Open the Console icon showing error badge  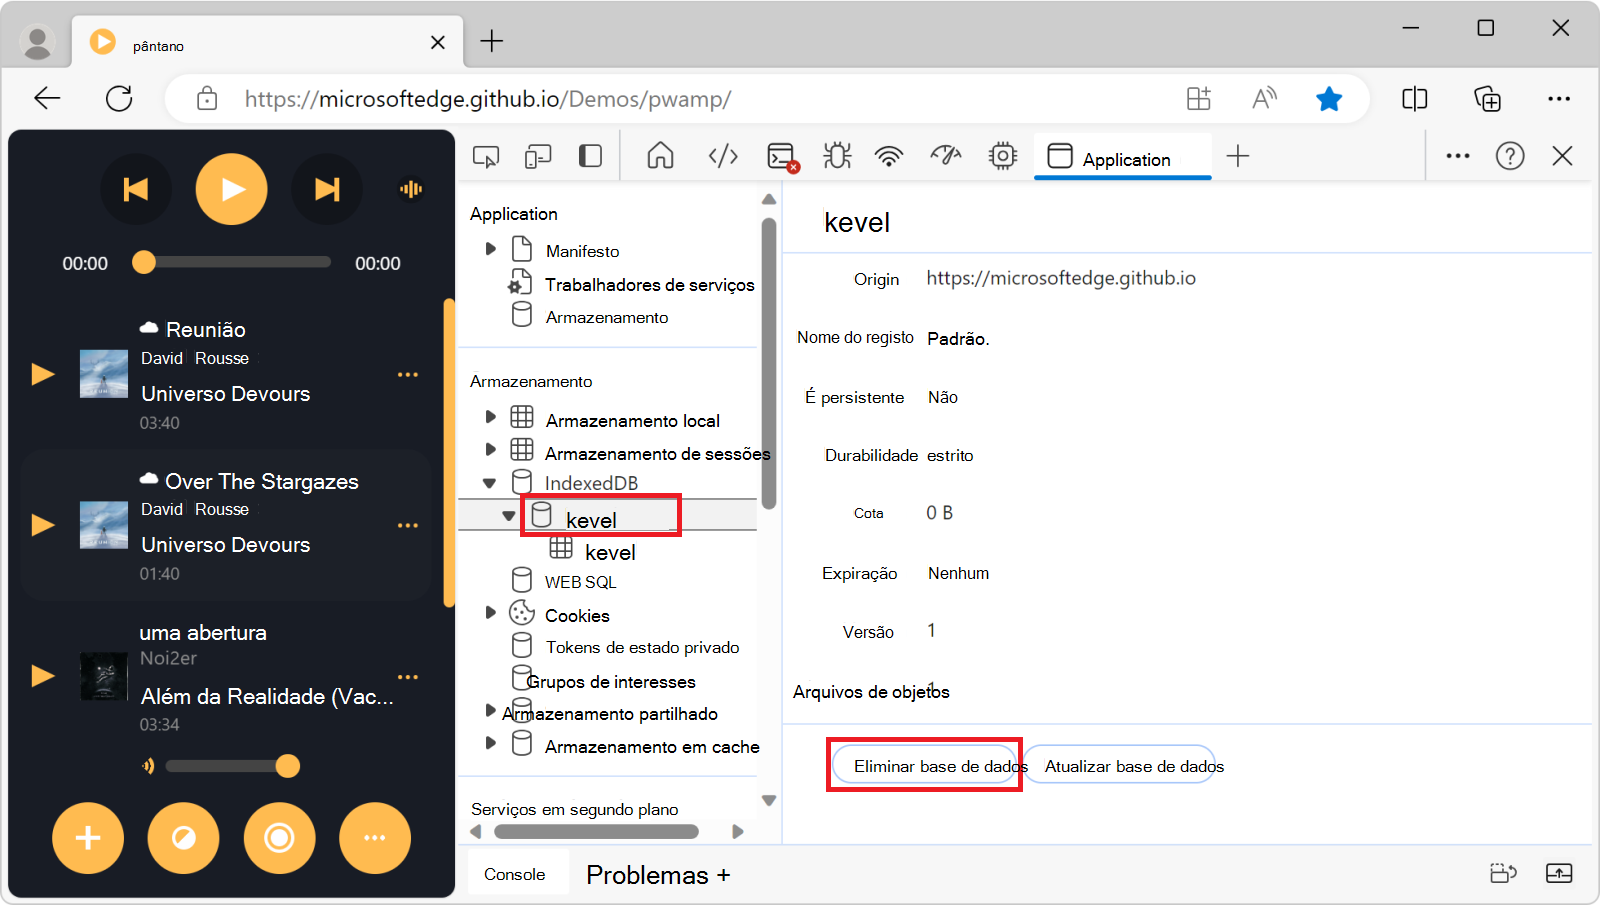(781, 156)
